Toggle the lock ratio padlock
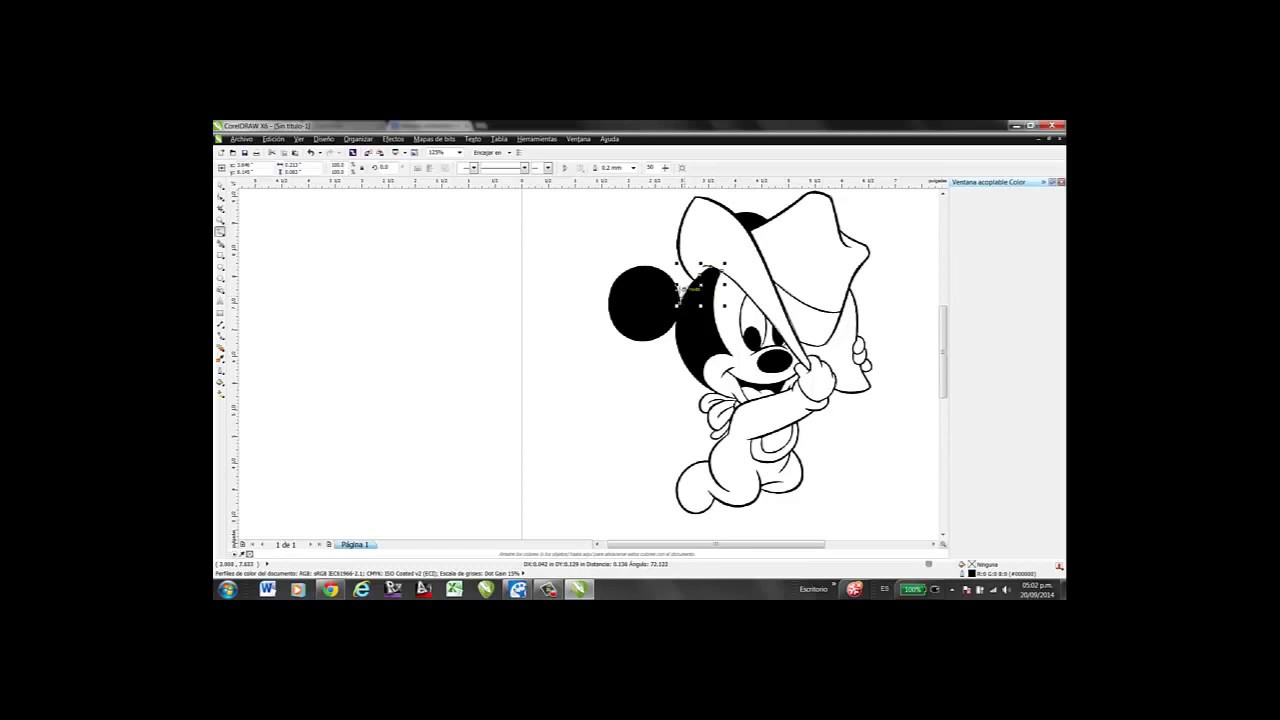1280x720 pixels. (362, 168)
